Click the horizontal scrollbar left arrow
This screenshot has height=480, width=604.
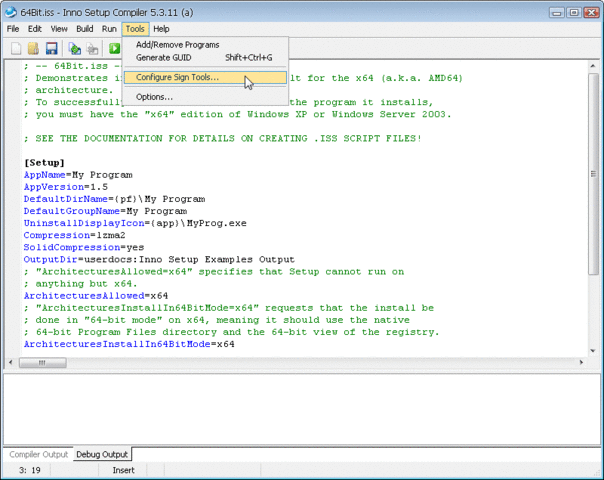click(10, 363)
